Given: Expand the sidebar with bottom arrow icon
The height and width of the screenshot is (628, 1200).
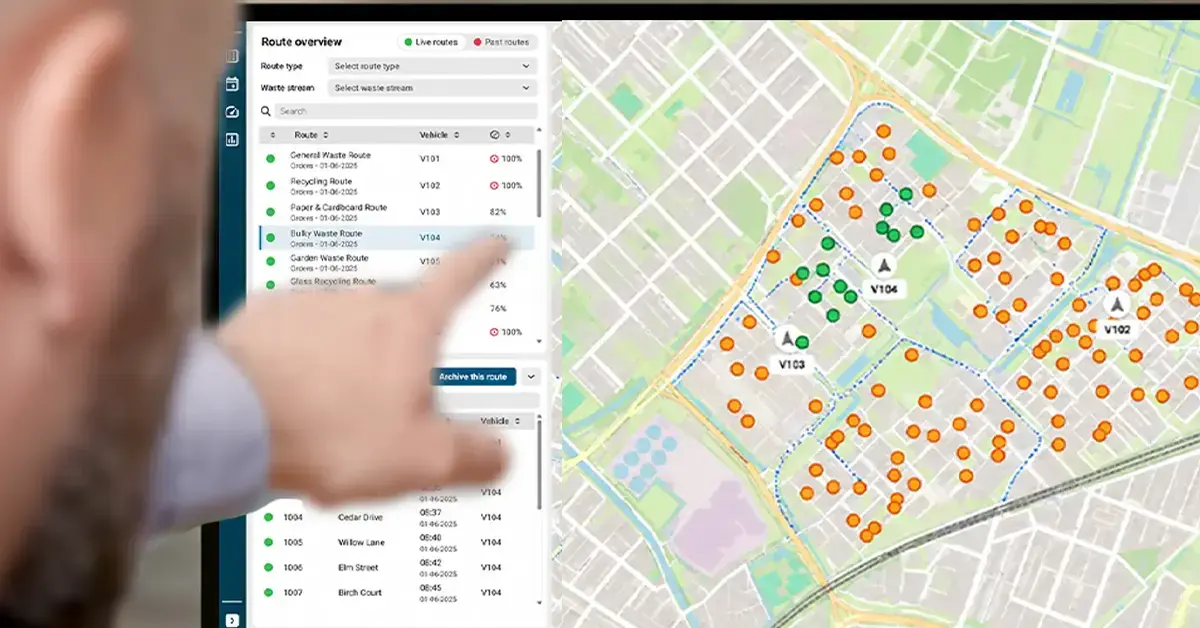Looking at the screenshot, I should [x=232, y=620].
